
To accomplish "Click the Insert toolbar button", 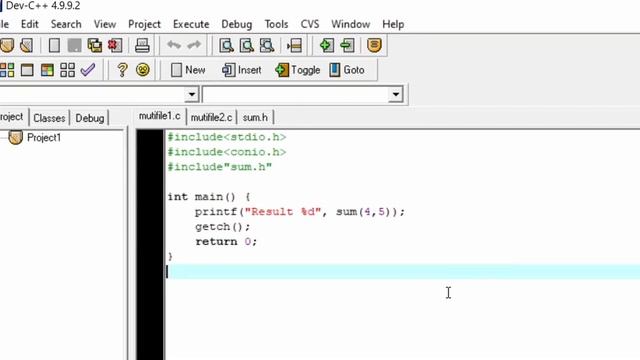I will [242, 70].
